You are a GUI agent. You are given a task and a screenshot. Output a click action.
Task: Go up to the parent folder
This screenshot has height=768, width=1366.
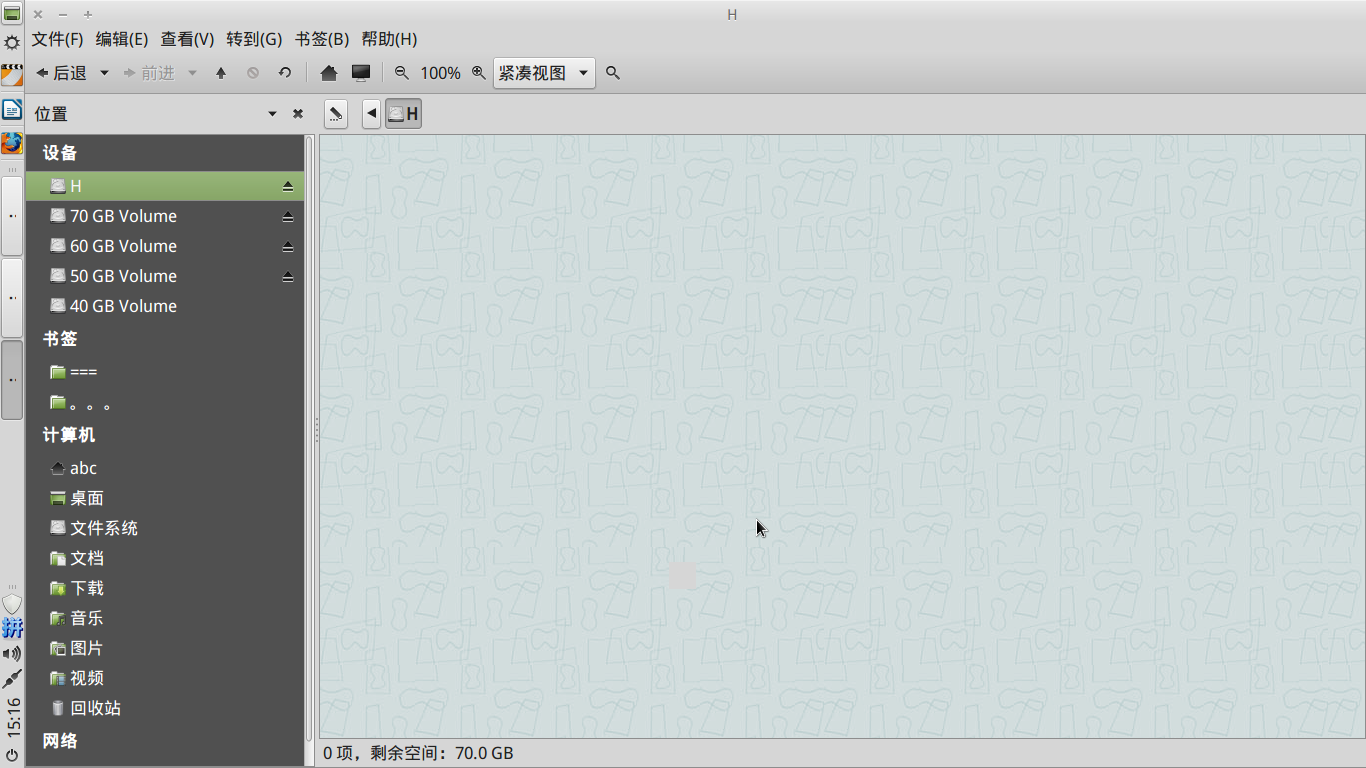click(x=221, y=73)
